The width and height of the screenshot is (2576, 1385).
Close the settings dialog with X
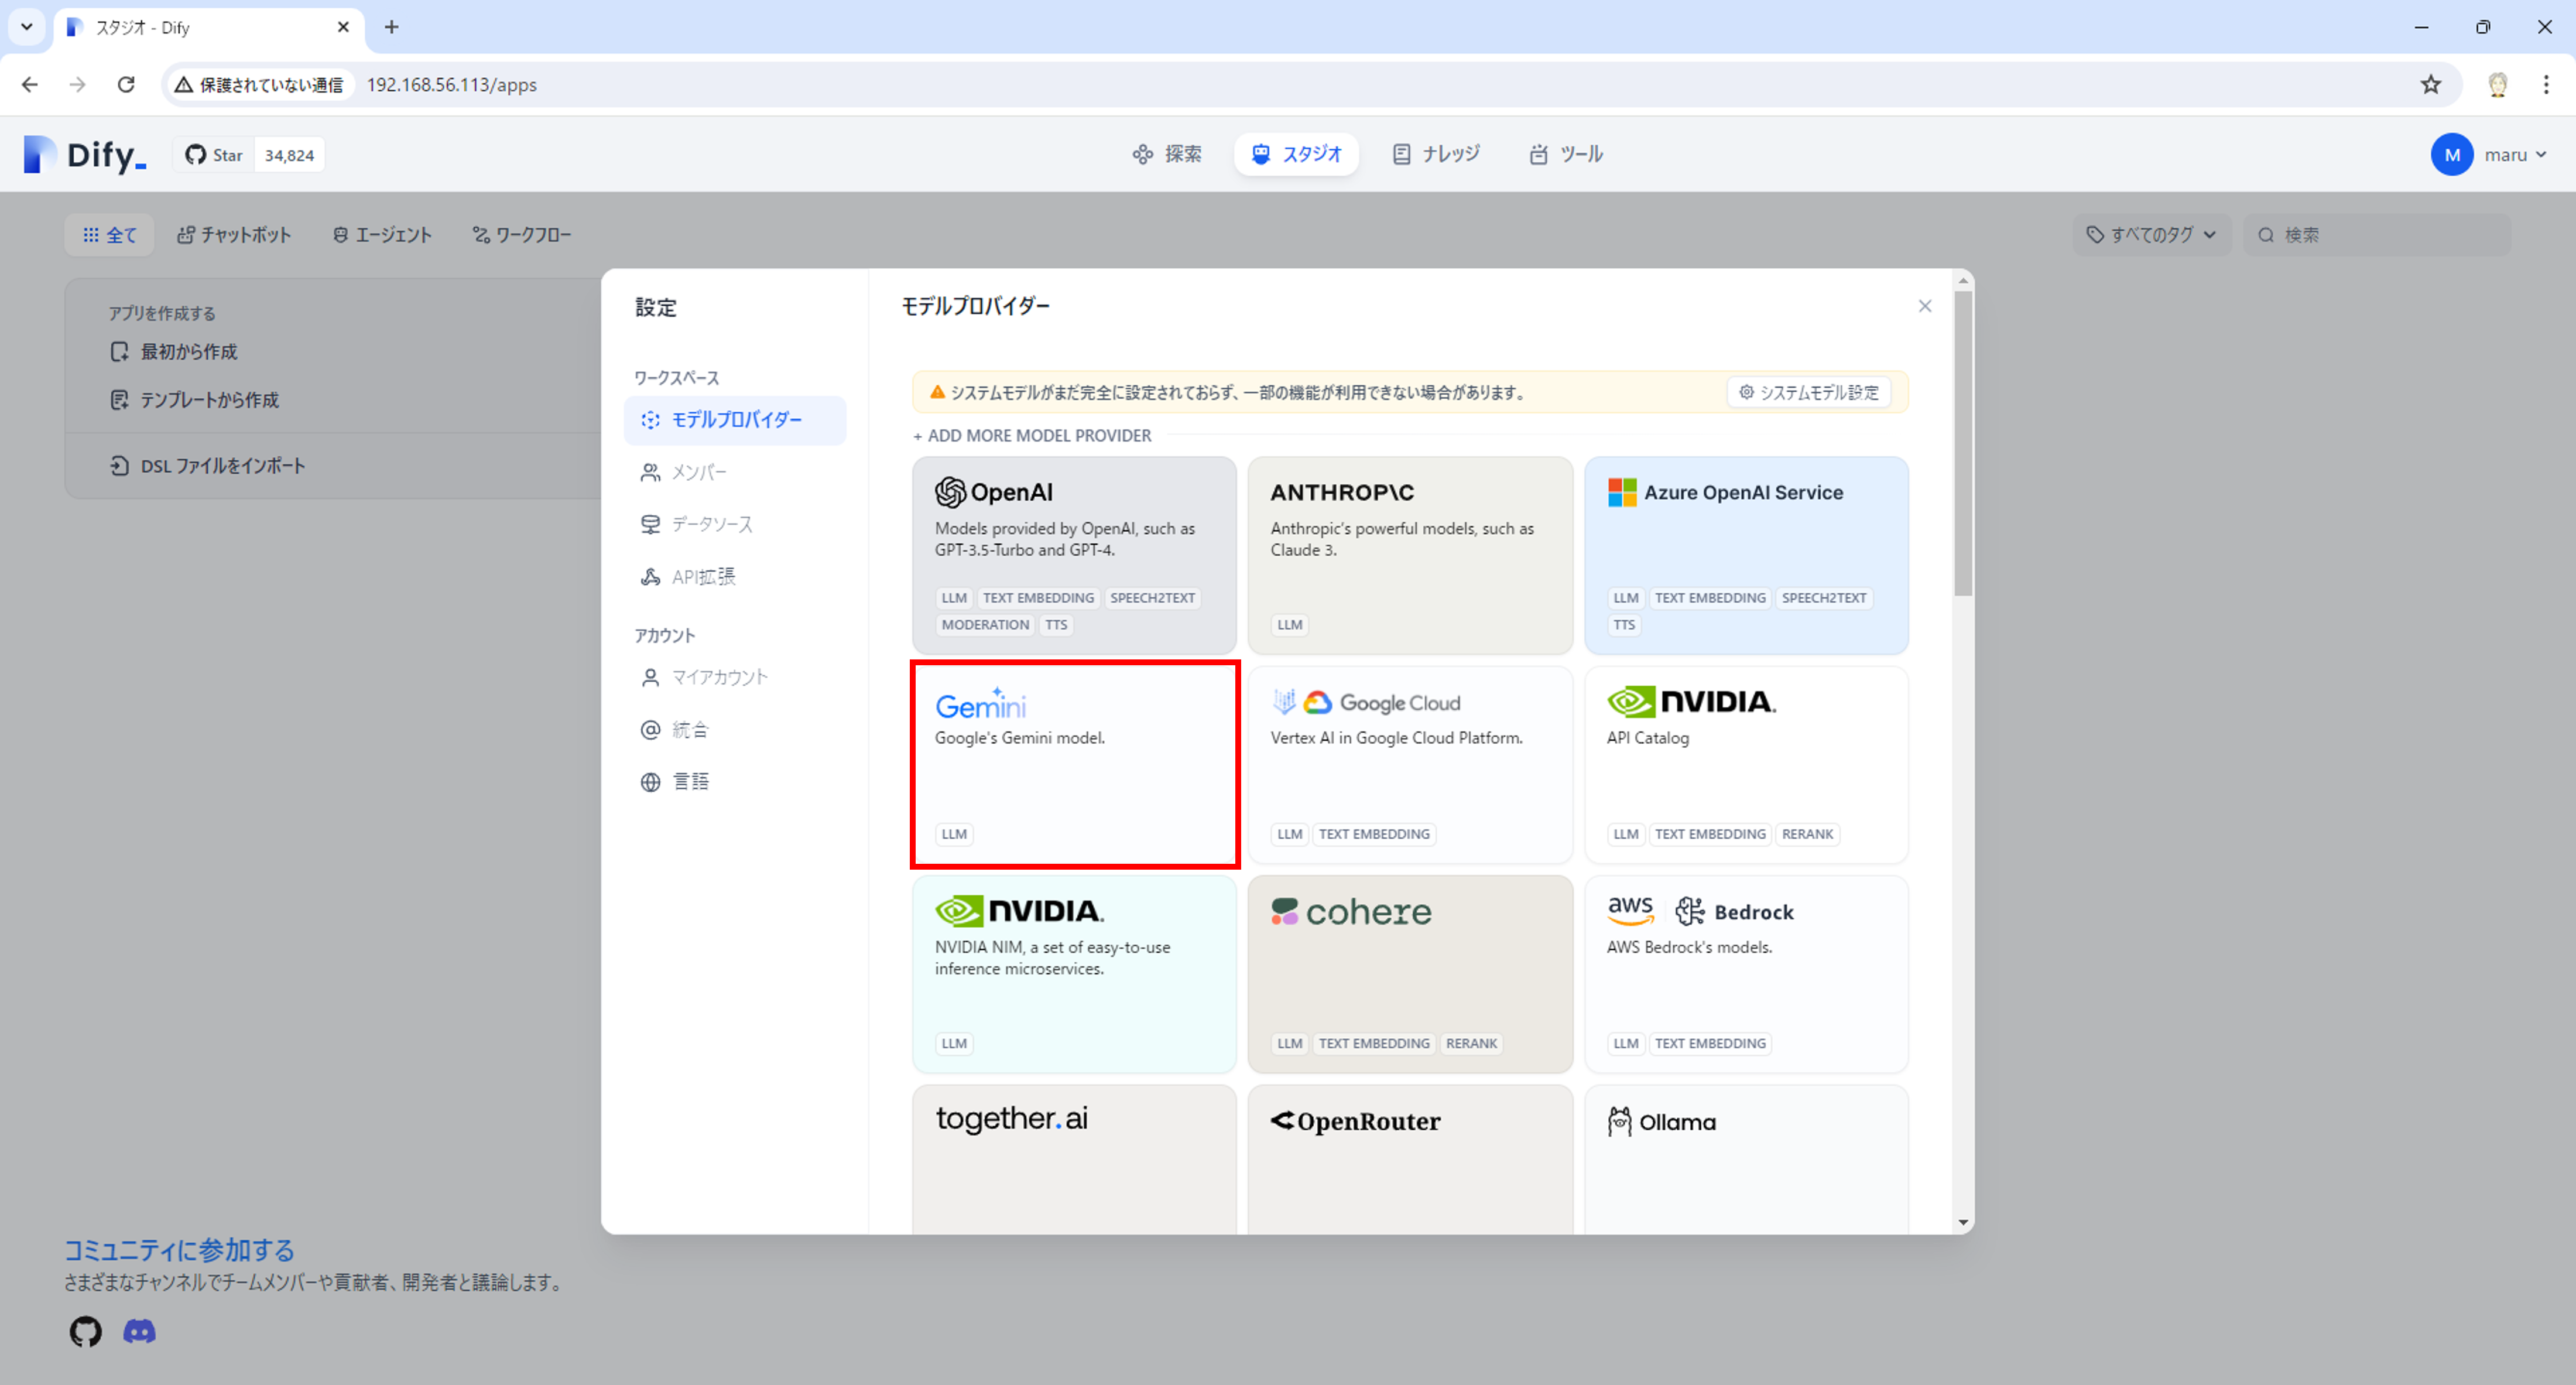pyautogui.click(x=1924, y=306)
